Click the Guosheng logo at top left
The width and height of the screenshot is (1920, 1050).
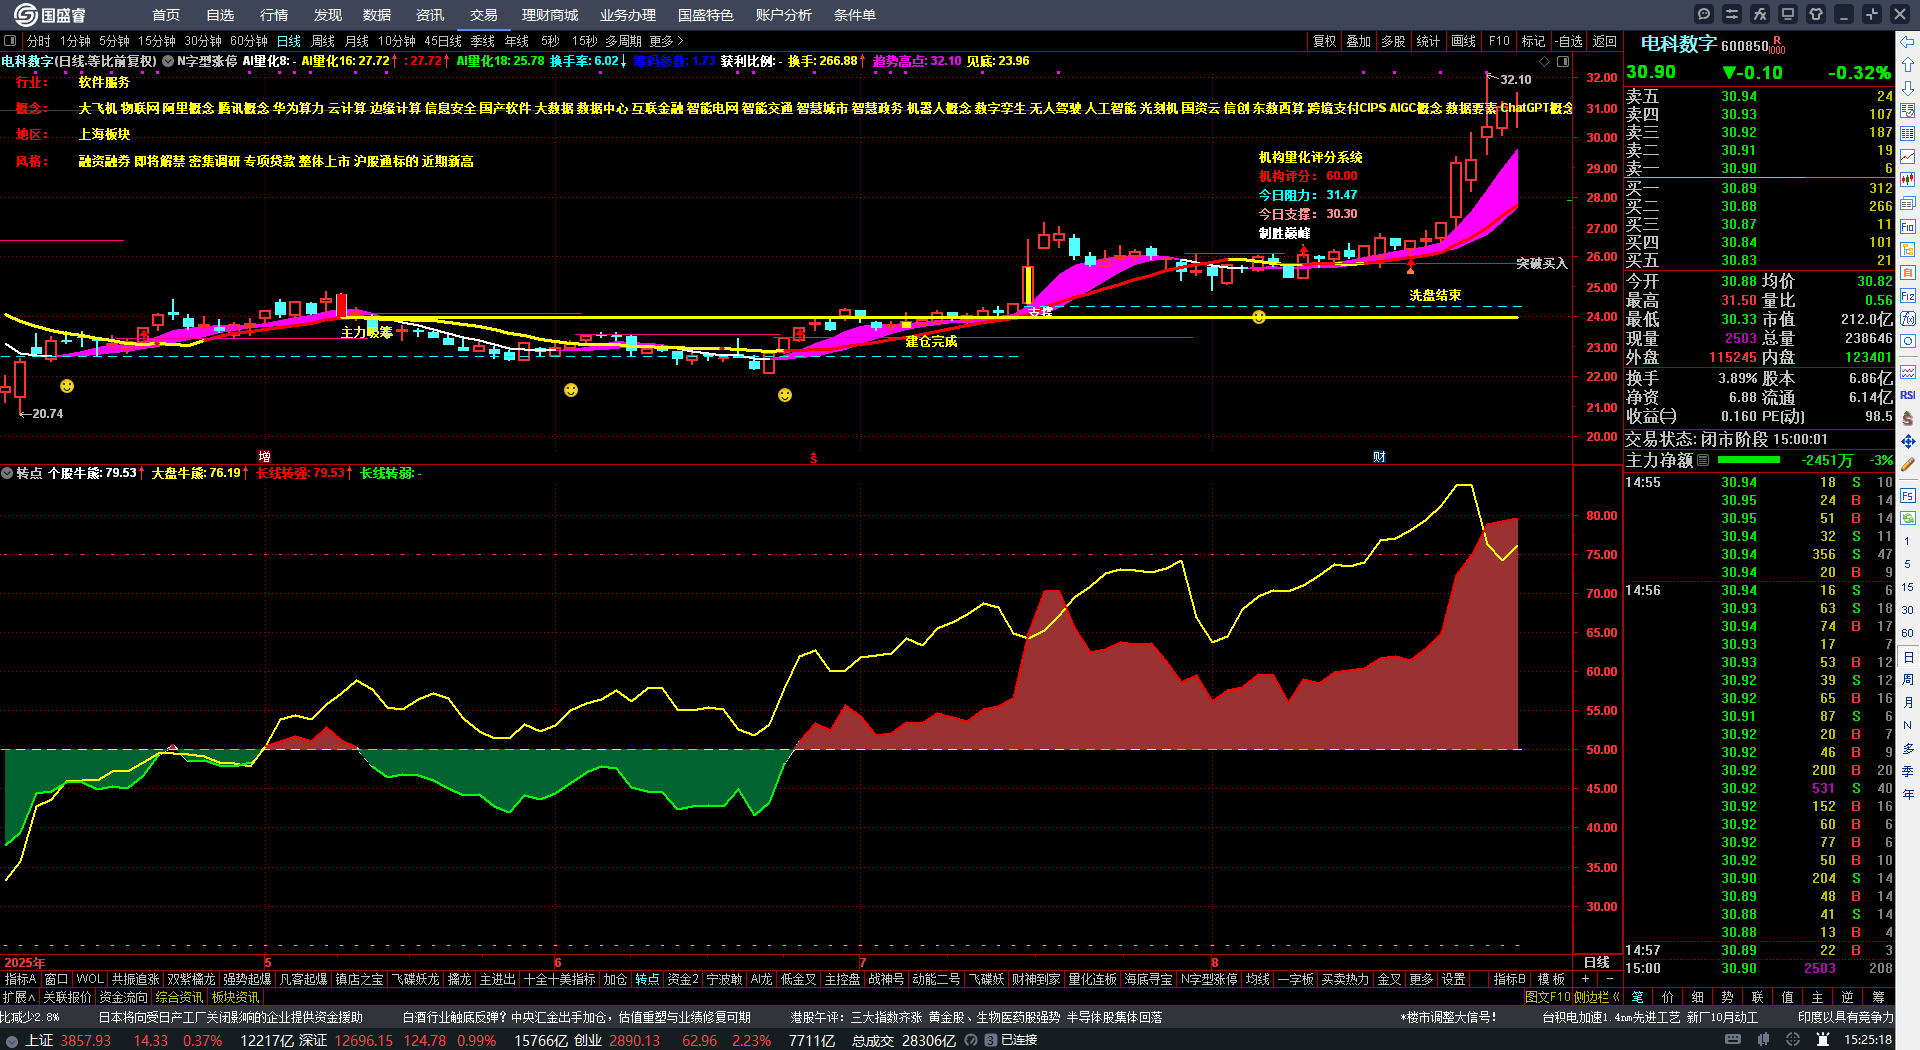coord(49,15)
